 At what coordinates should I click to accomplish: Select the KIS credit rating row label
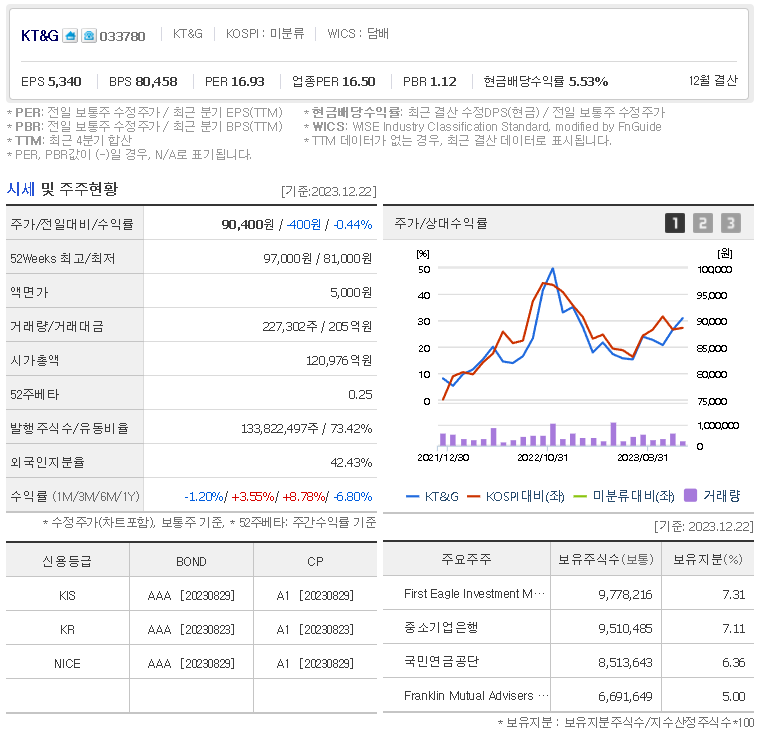[x=67, y=595]
